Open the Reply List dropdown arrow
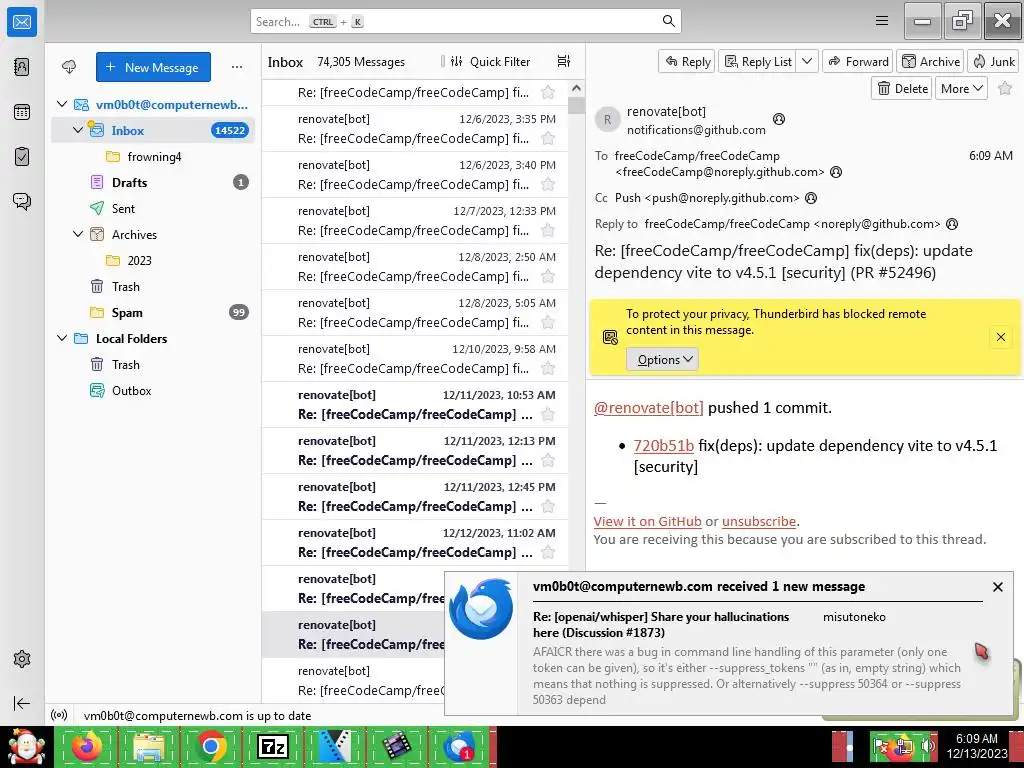Screen dimensions: 1024x768 click(807, 61)
